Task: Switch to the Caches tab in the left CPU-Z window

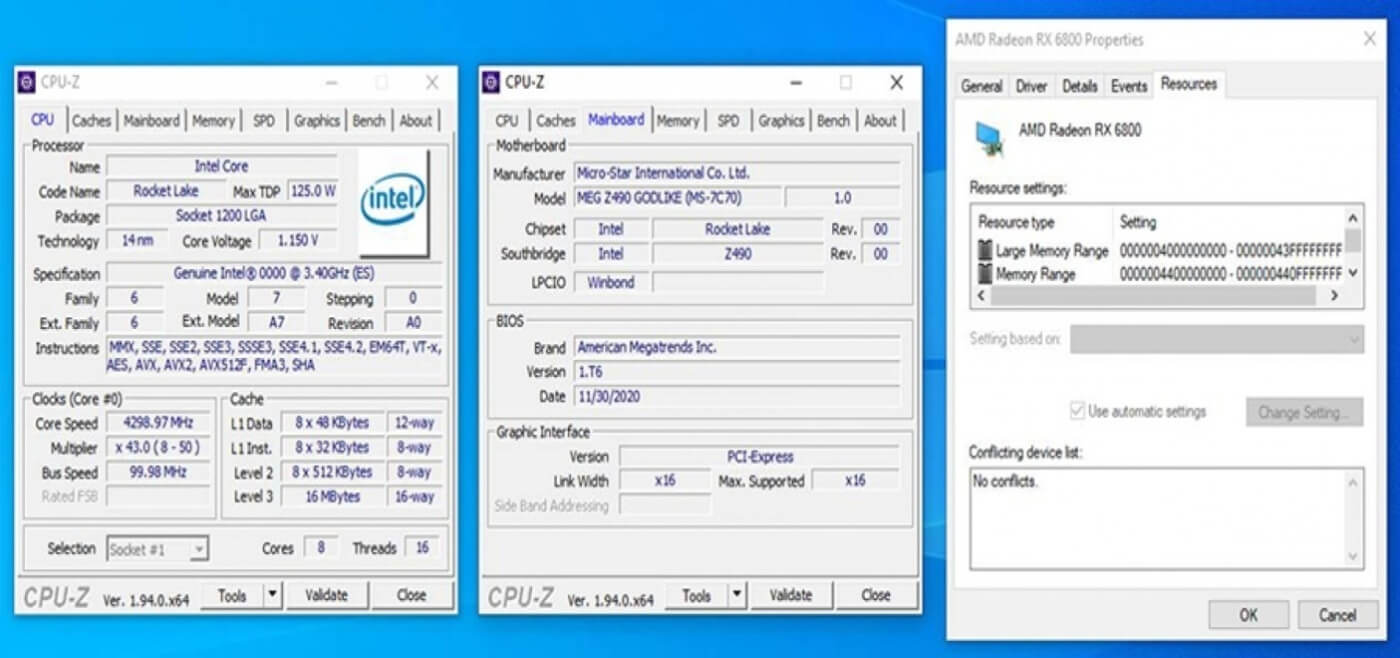Action: tap(91, 120)
